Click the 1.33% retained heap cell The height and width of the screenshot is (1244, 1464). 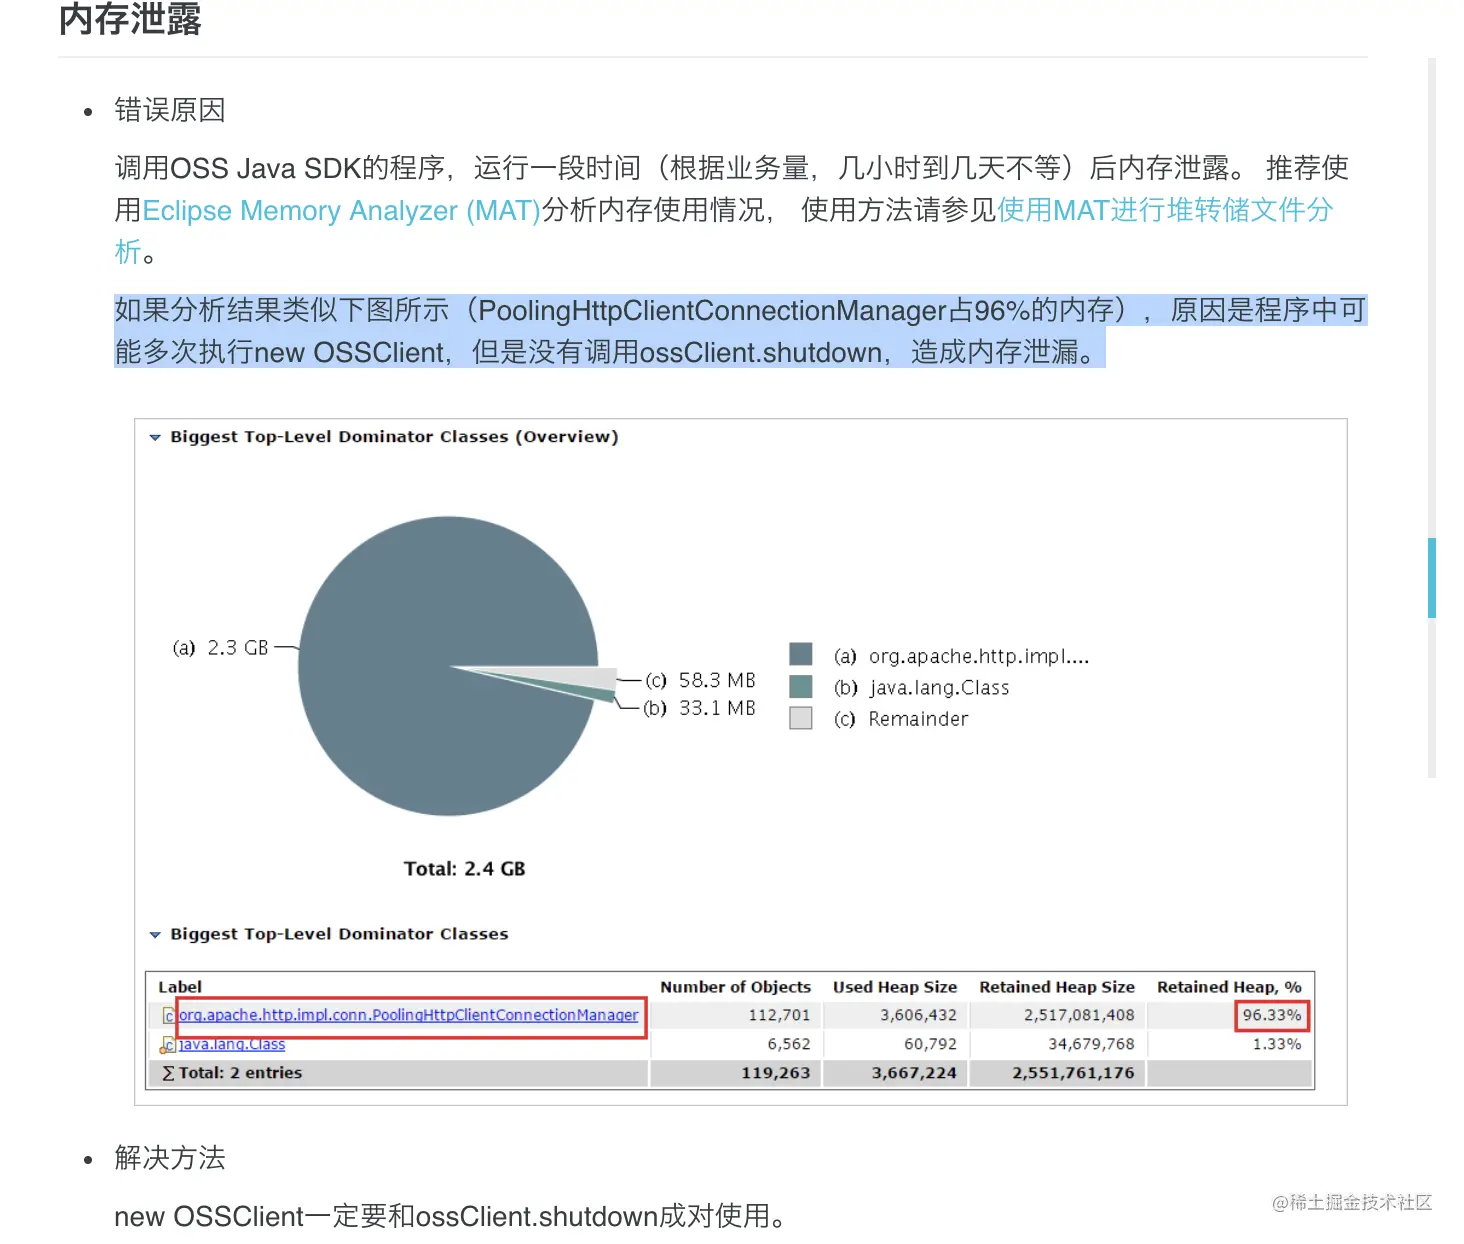click(1277, 1044)
